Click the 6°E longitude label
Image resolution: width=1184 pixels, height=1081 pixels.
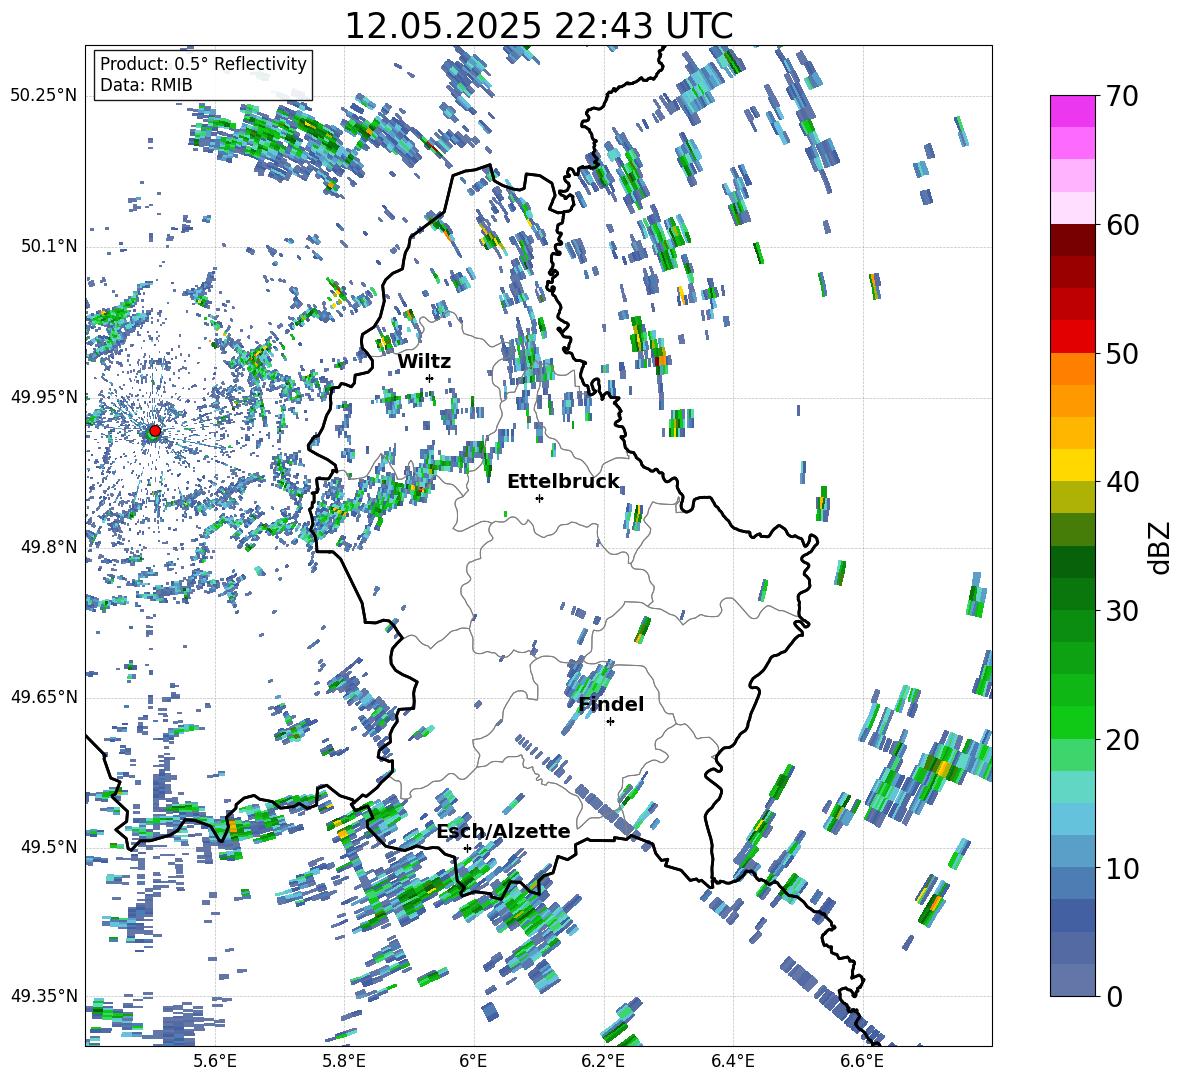pos(473,1061)
